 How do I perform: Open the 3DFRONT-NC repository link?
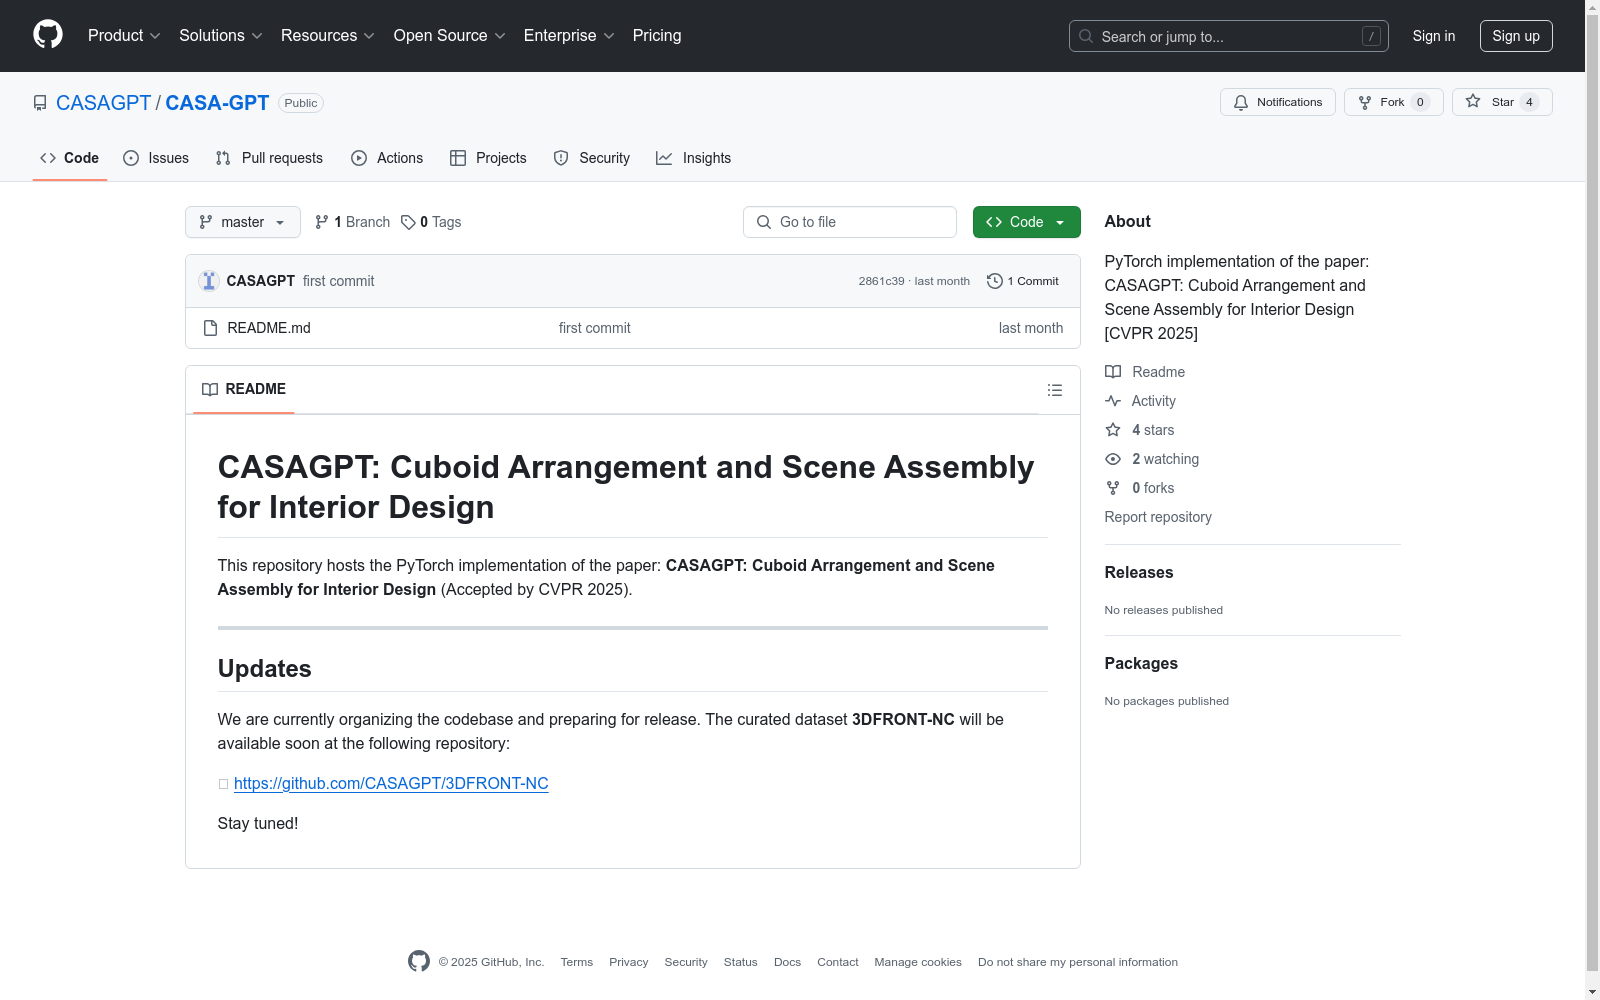click(x=391, y=784)
